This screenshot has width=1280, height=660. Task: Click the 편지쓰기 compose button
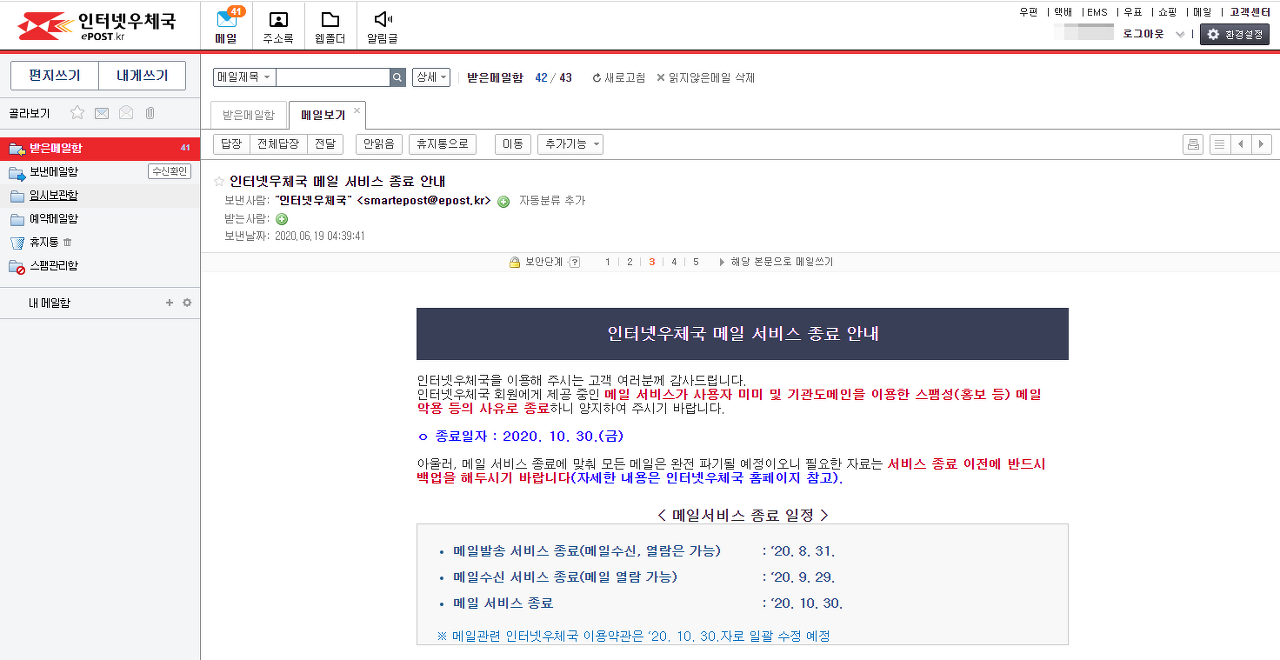point(54,76)
